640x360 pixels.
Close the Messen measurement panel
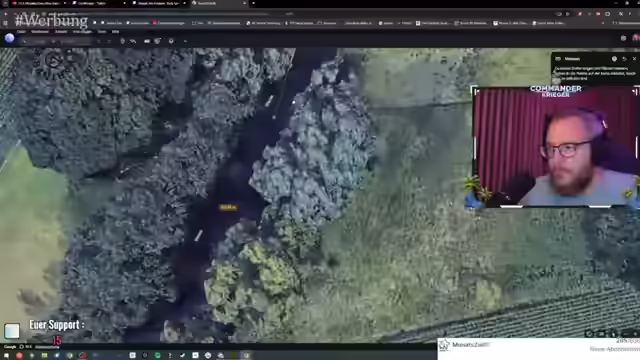coord(634,59)
